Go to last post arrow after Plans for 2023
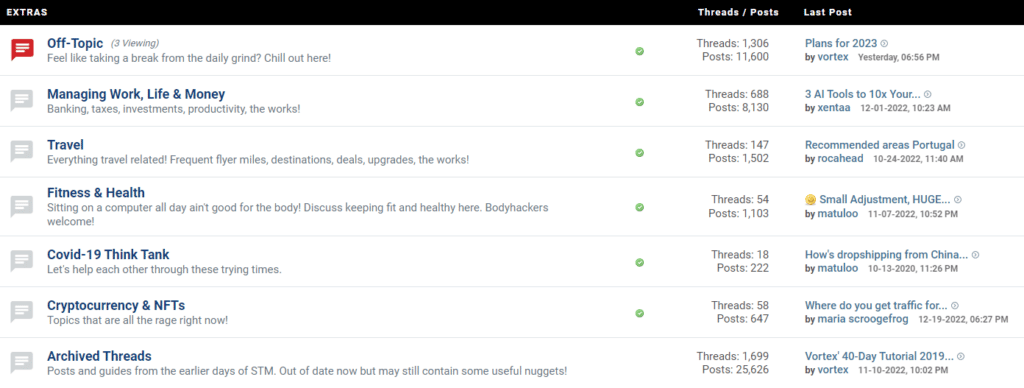 pos(884,44)
